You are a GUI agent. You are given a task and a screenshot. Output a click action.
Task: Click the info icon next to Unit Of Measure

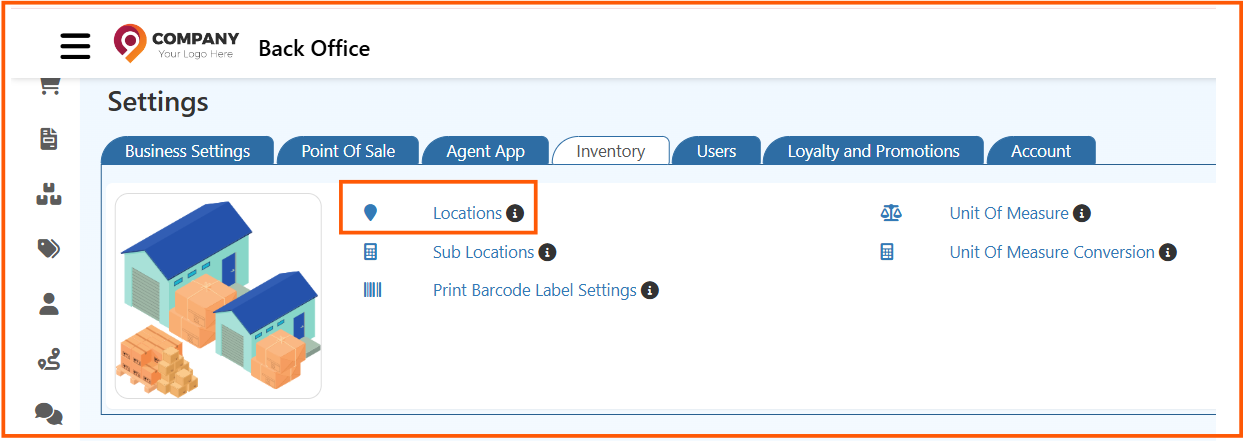(1081, 213)
